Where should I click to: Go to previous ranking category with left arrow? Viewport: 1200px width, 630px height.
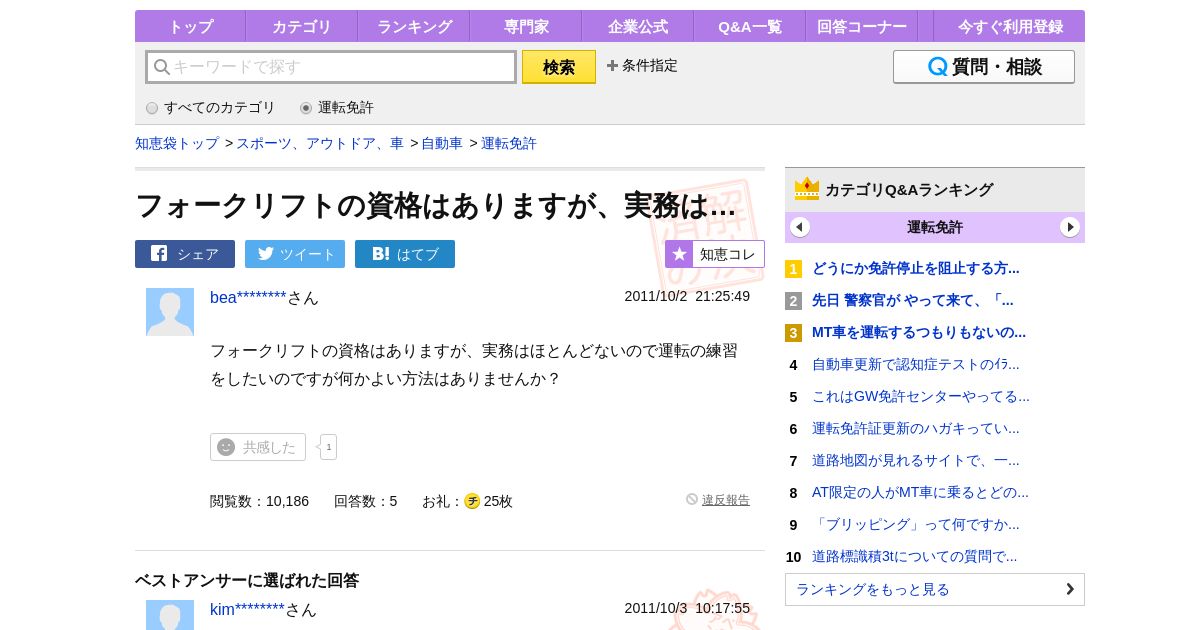(800, 227)
